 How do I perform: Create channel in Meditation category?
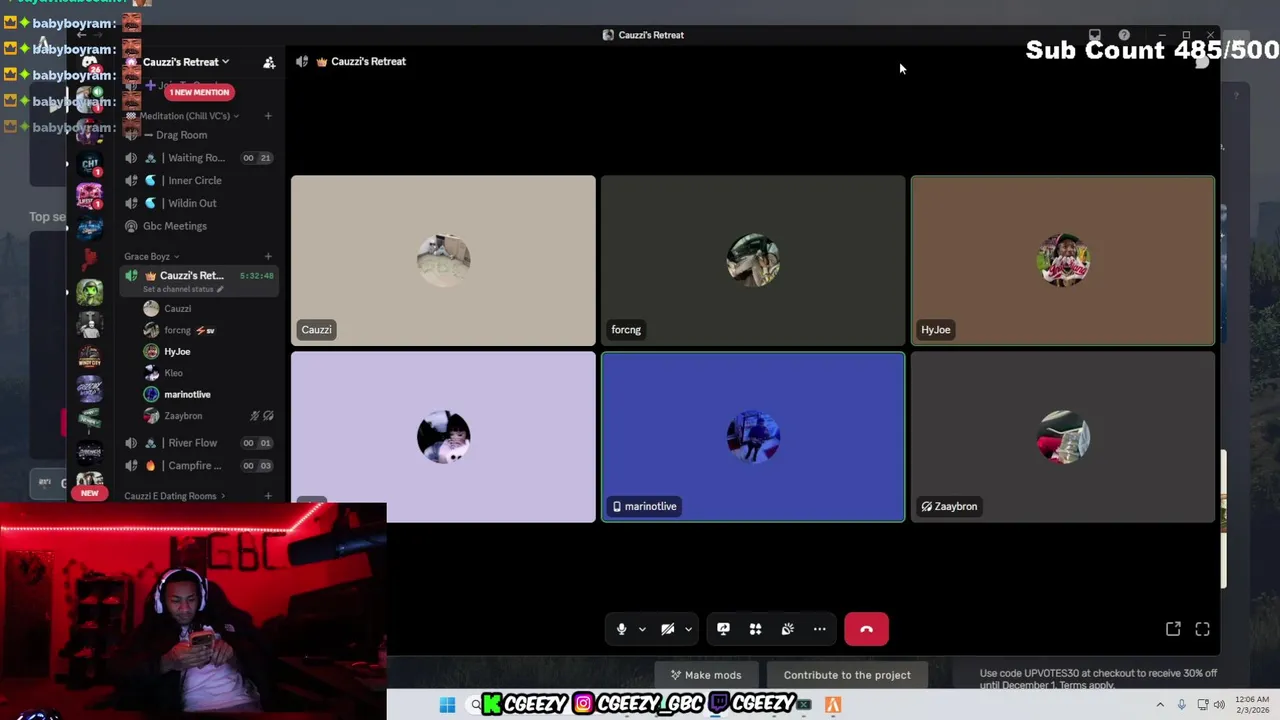click(x=268, y=116)
